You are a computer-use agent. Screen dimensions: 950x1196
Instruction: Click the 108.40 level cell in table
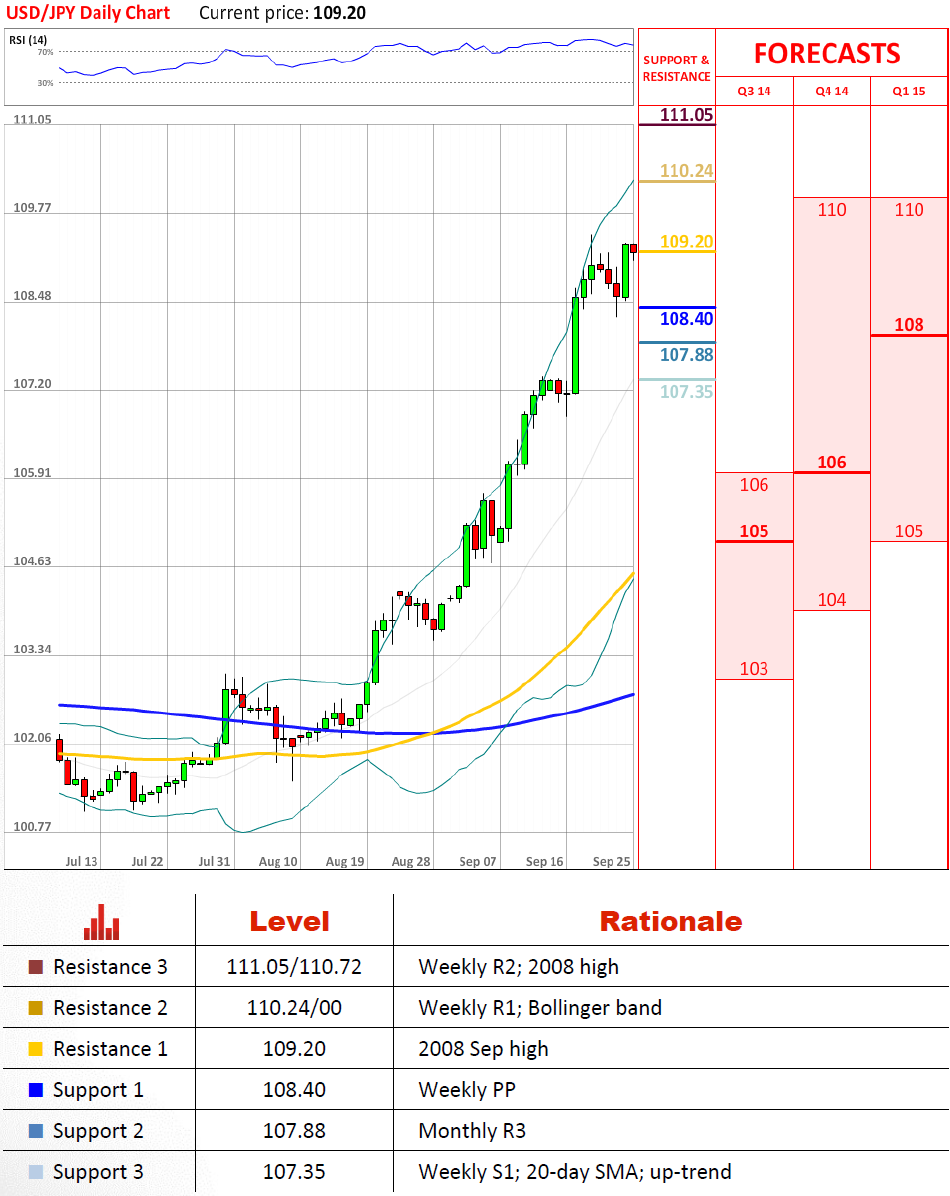[x=295, y=1090]
